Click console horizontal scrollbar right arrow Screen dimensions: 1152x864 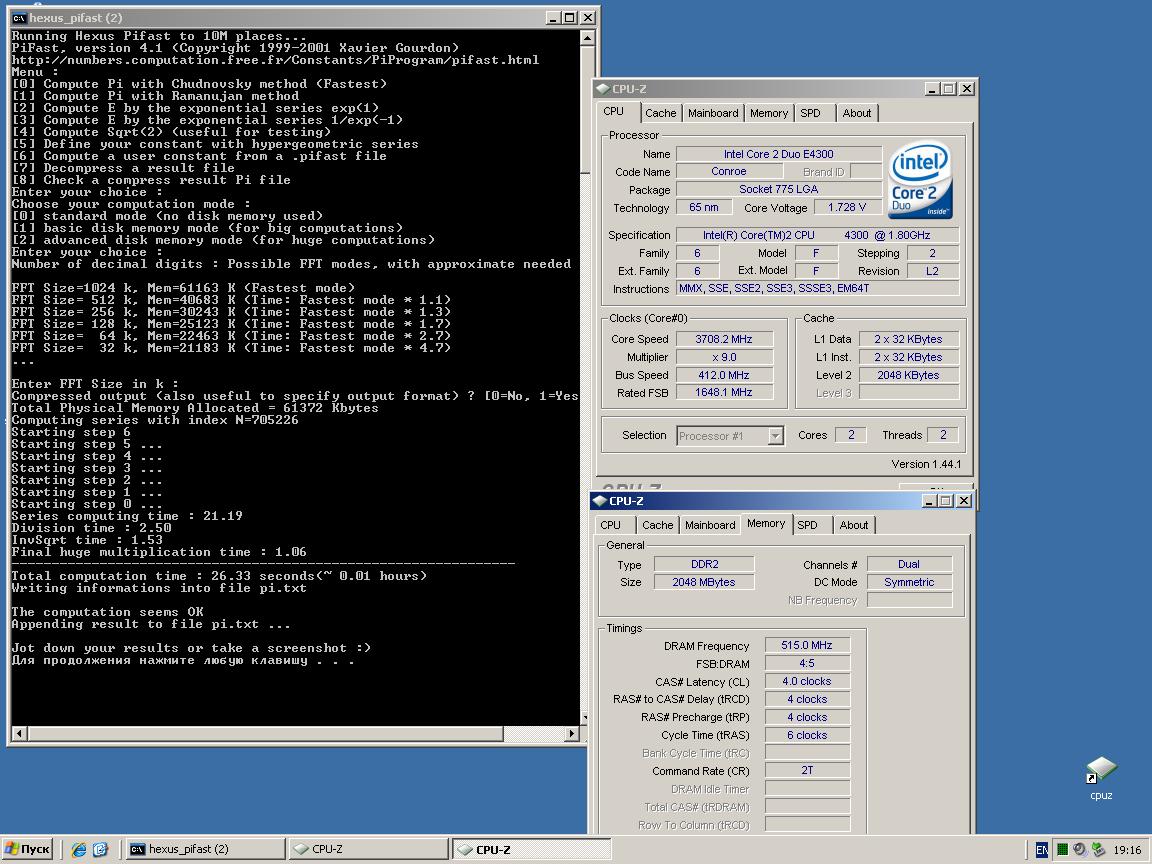pyautogui.click(x=572, y=733)
